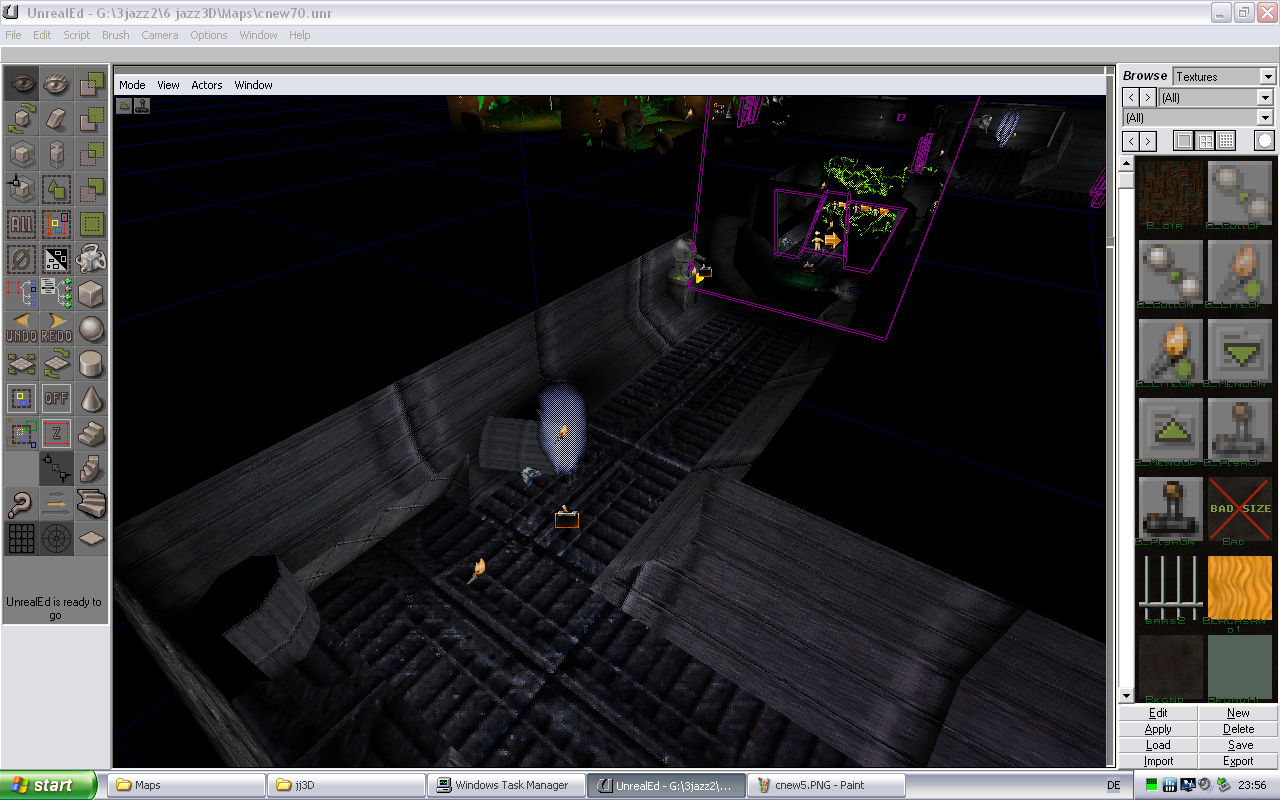Click the Z in red dashed box tool
The image size is (1280, 801).
pyautogui.click(x=56, y=434)
